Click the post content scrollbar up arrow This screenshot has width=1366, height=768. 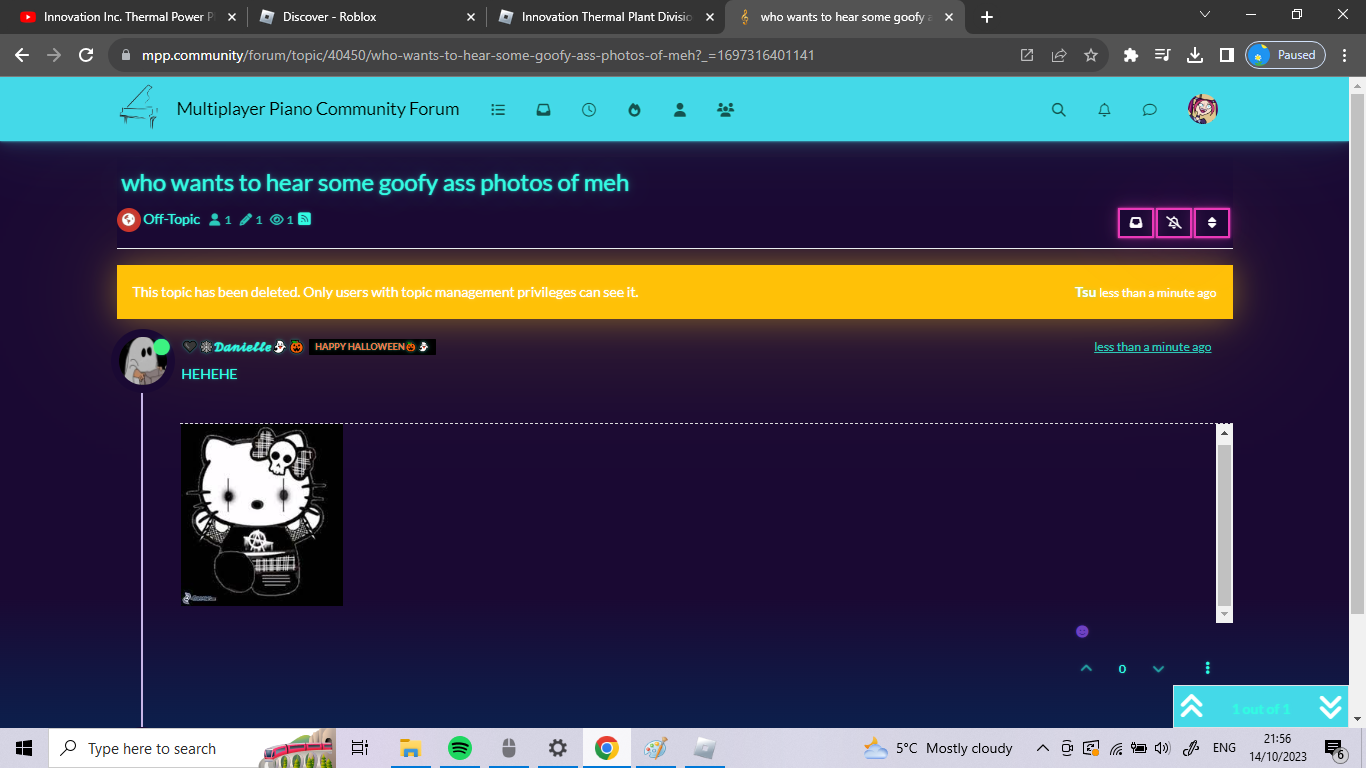click(x=1224, y=433)
